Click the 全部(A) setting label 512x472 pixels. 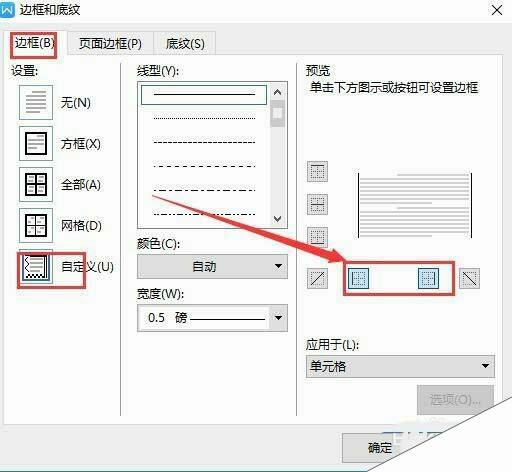coord(81,185)
